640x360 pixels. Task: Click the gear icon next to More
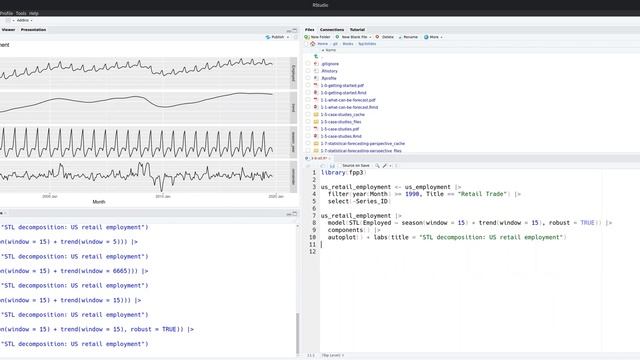(426, 37)
